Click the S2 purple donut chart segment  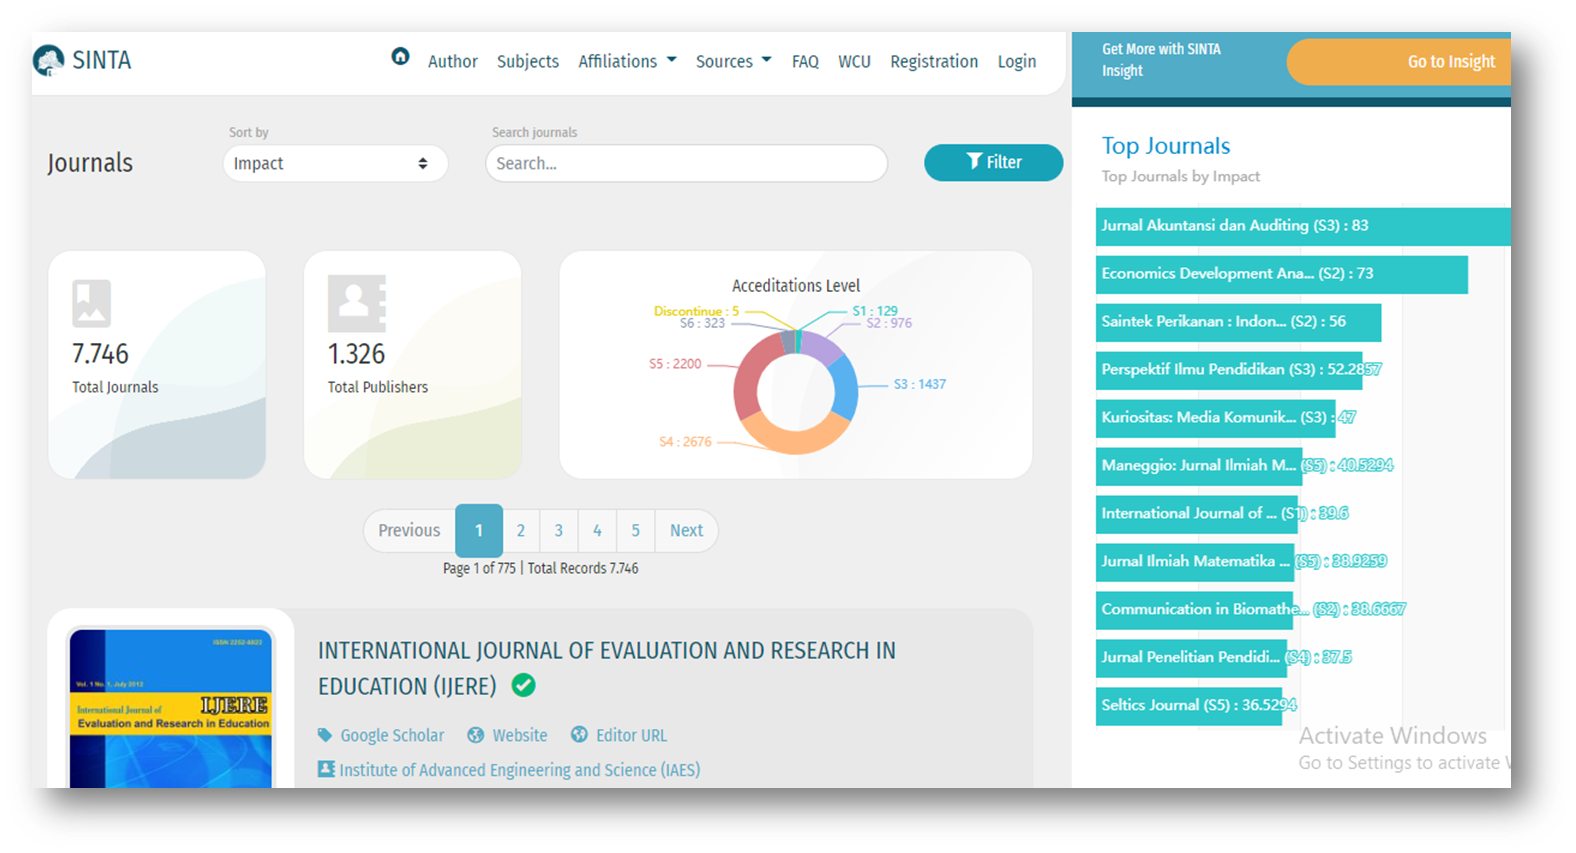822,347
